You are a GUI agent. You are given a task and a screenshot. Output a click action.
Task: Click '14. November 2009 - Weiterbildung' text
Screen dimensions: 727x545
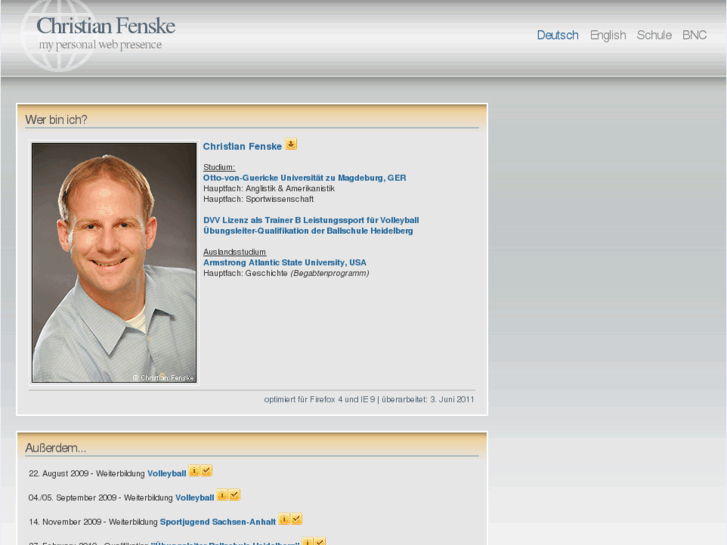click(x=93, y=522)
